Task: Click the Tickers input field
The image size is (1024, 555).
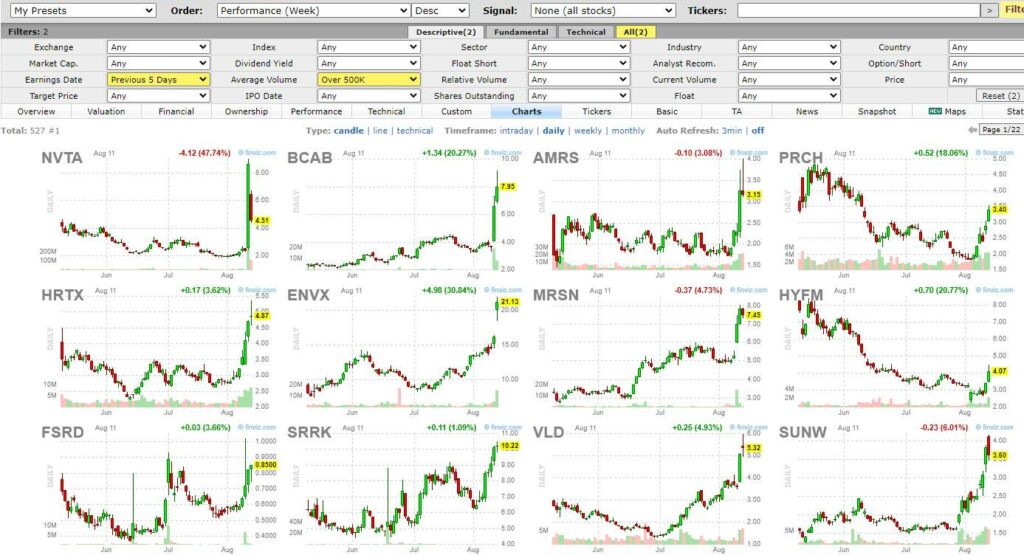Action: pos(859,10)
